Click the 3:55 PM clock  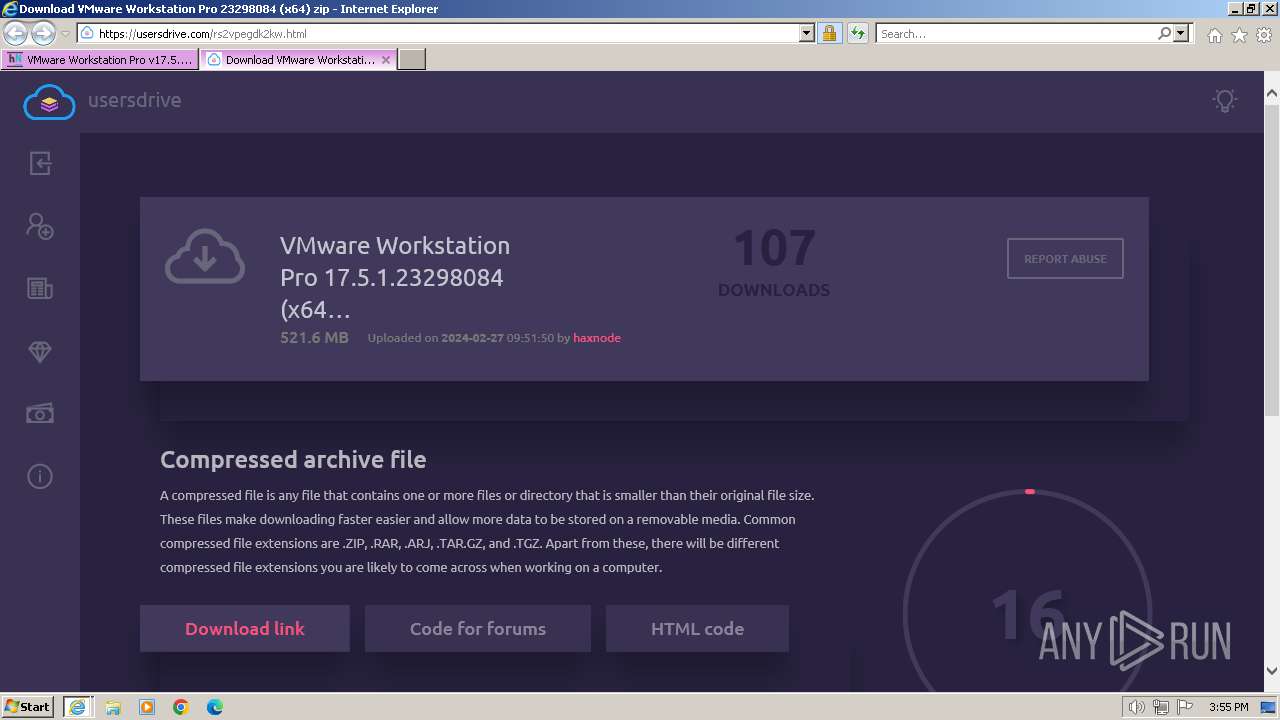pos(1229,707)
